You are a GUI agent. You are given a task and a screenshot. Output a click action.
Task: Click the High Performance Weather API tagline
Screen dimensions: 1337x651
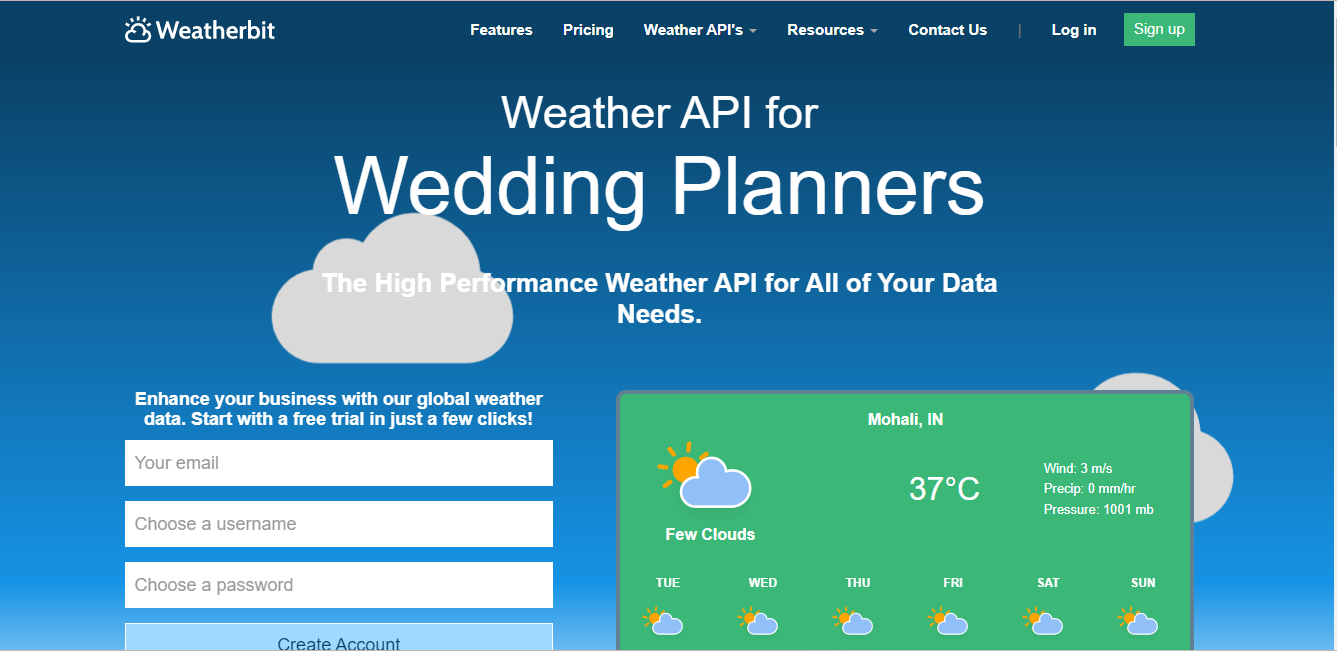659,298
